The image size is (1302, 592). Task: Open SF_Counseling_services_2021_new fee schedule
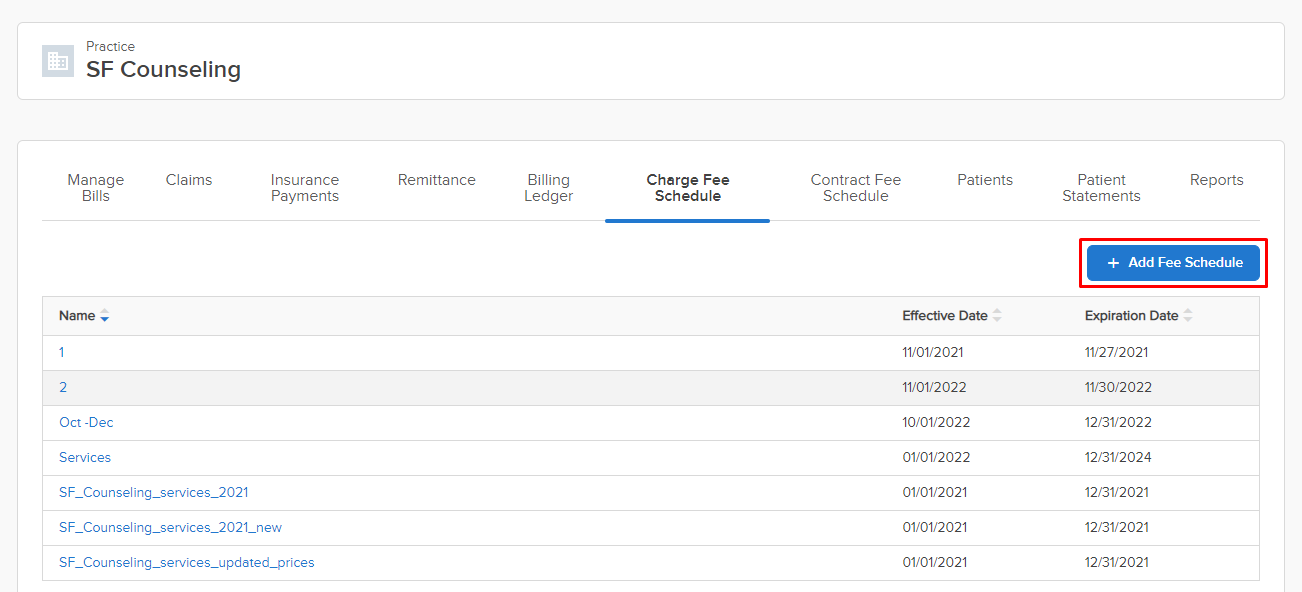[170, 527]
